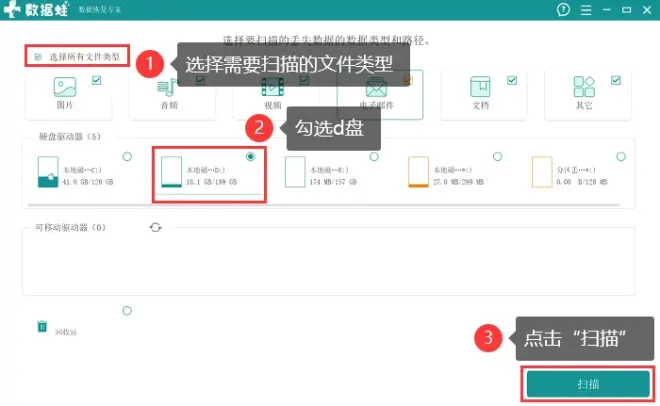Click the 视频 label
This screenshot has height=406, width=660.
273,105
